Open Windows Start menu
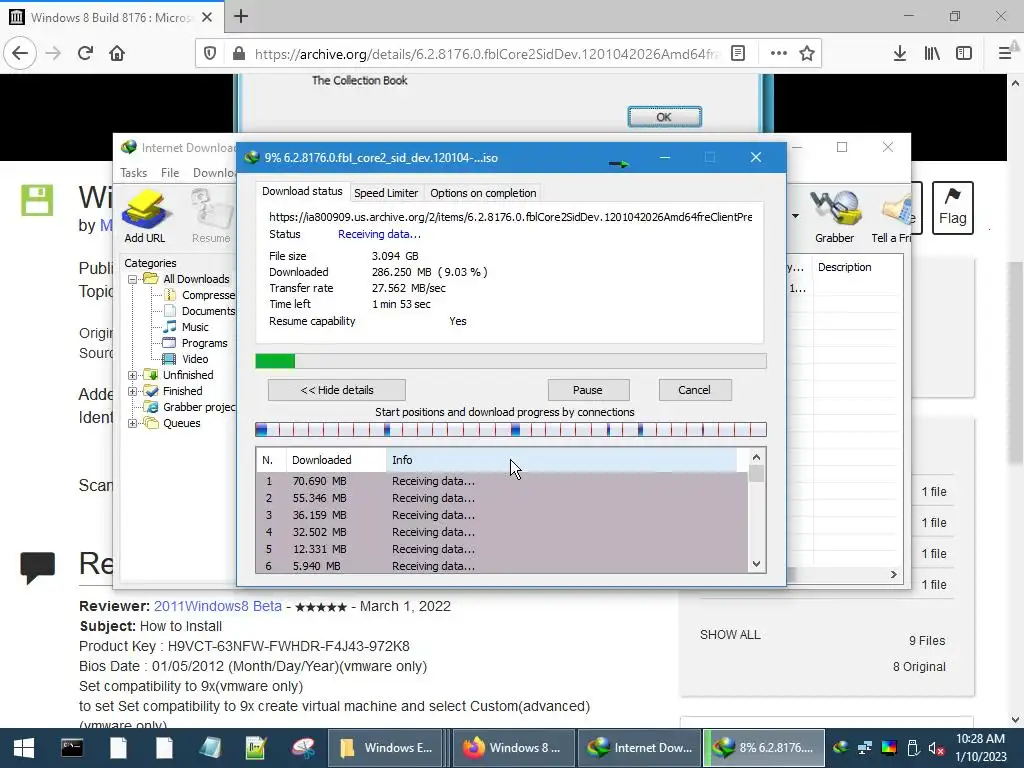The image size is (1024, 768). (x=24, y=748)
